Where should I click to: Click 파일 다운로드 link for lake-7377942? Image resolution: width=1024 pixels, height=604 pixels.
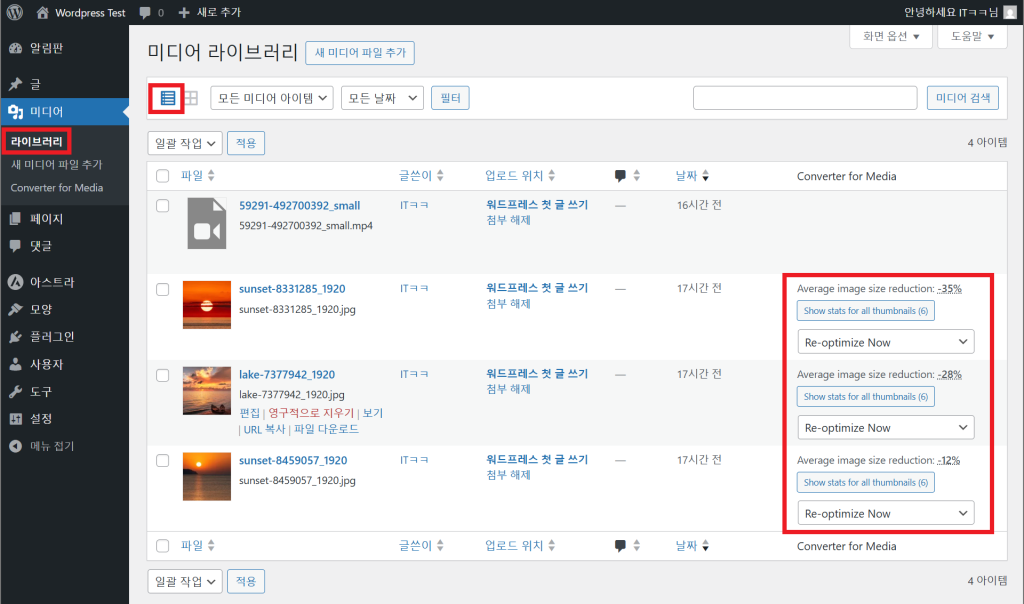point(326,430)
